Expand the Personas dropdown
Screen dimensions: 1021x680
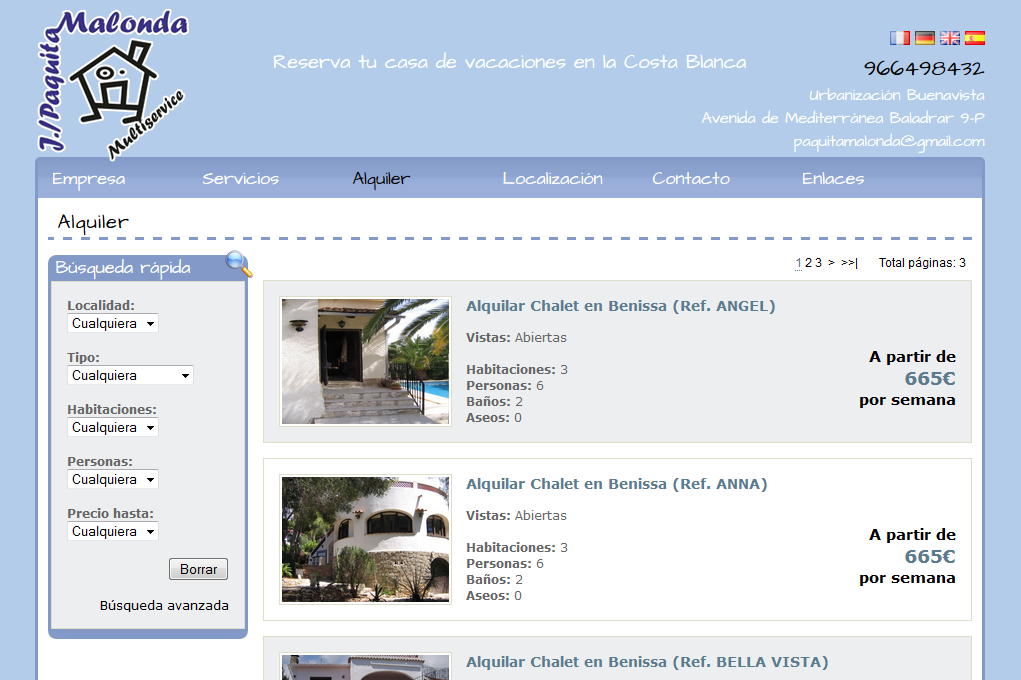point(113,480)
